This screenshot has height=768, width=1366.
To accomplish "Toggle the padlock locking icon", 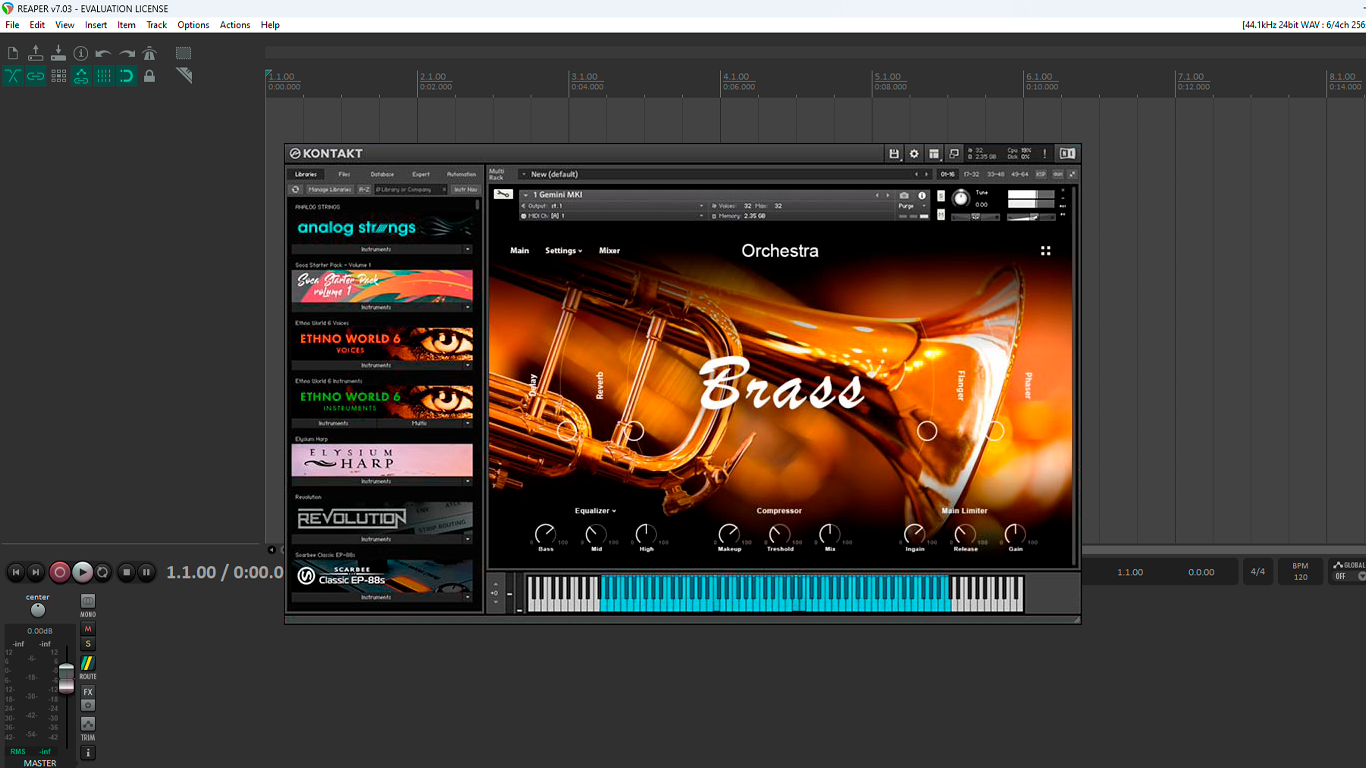I will [149, 76].
